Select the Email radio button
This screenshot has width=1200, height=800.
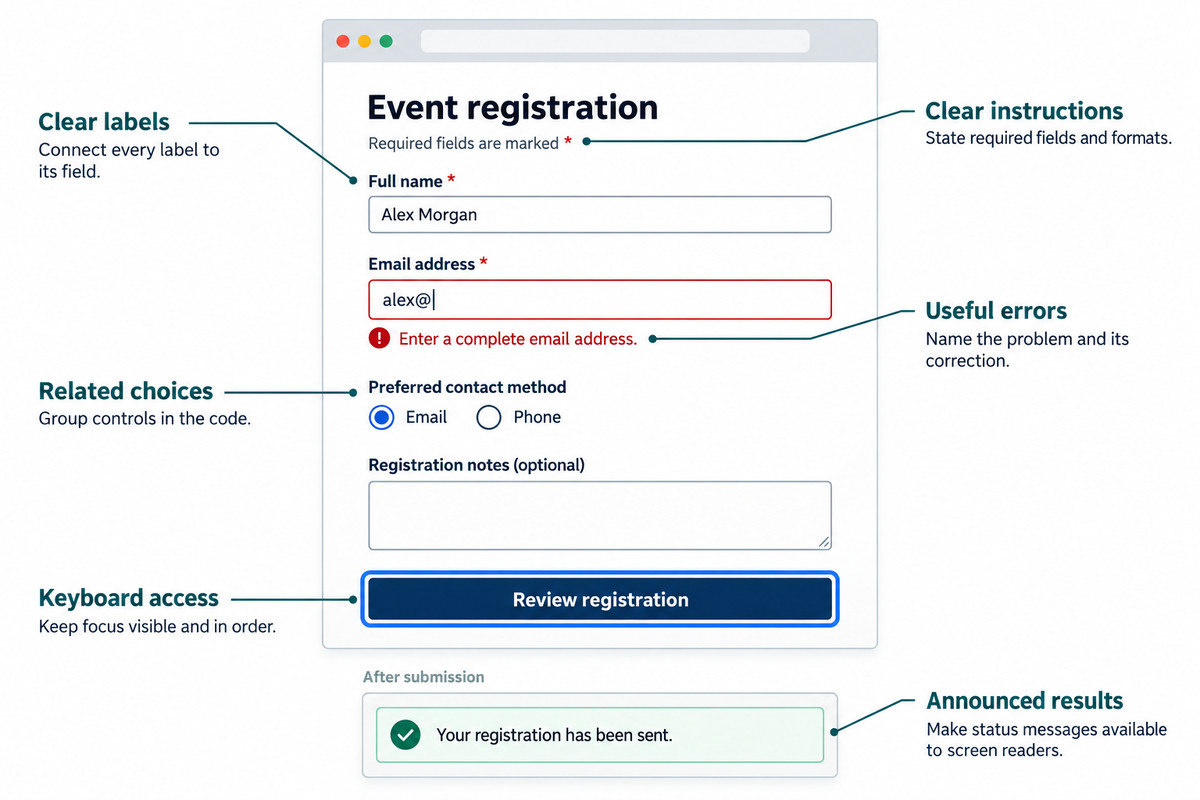382,418
